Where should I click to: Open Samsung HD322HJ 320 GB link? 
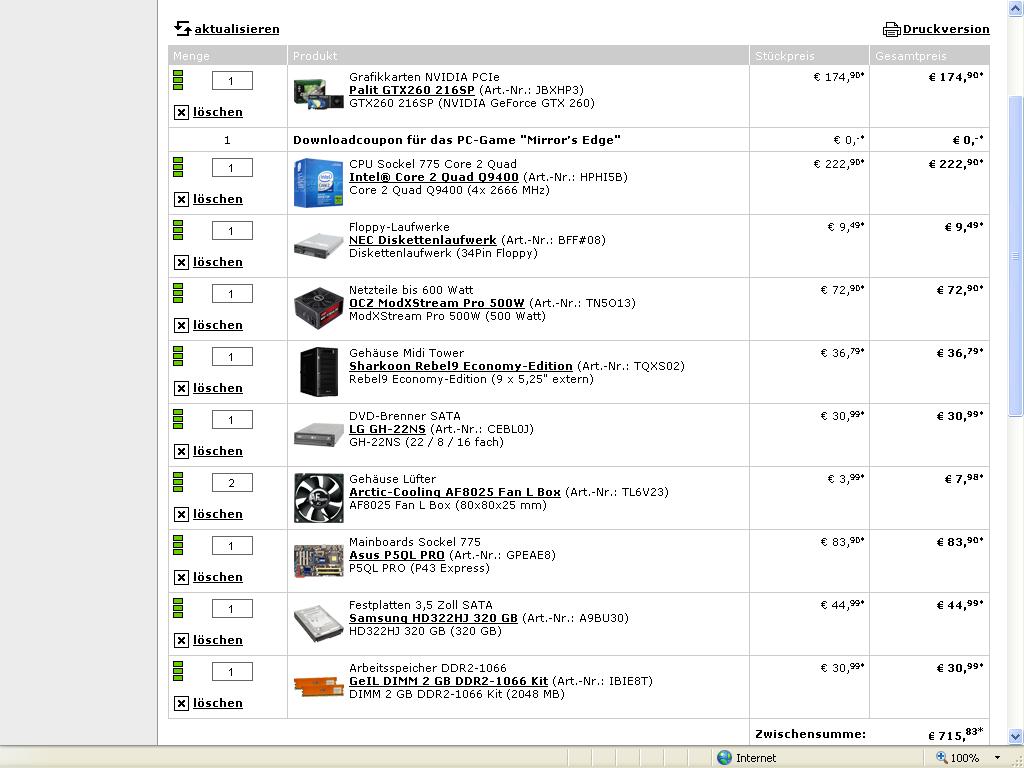tap(433, 618)
